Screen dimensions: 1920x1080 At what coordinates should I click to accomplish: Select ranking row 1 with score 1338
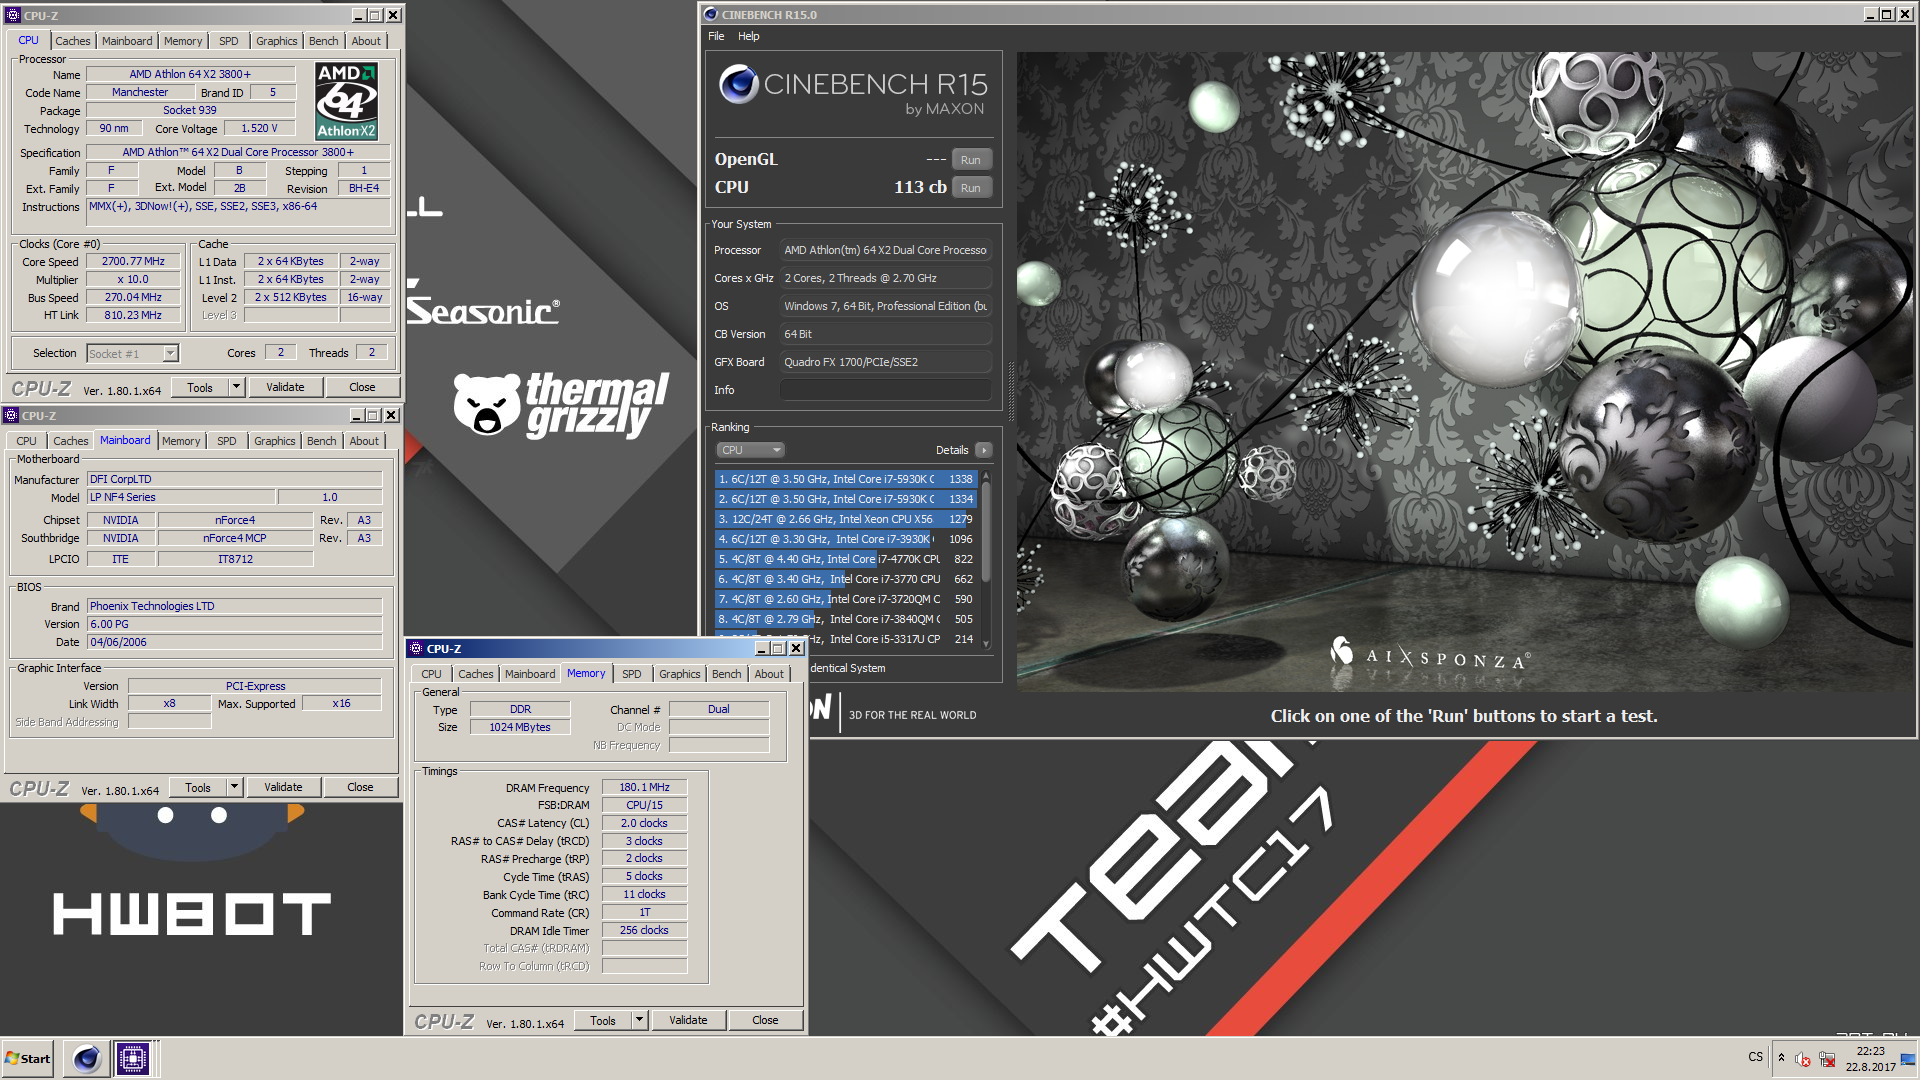tap(845, 479)
